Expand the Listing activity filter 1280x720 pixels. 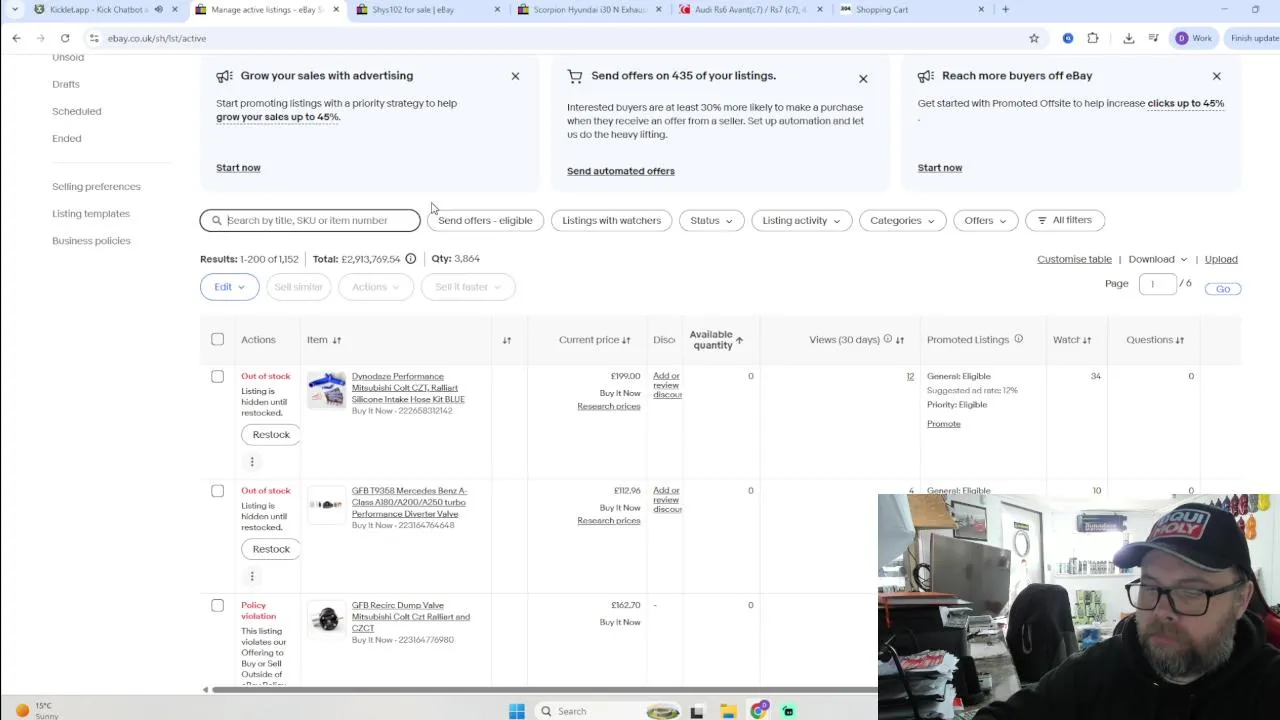point(801,220)
